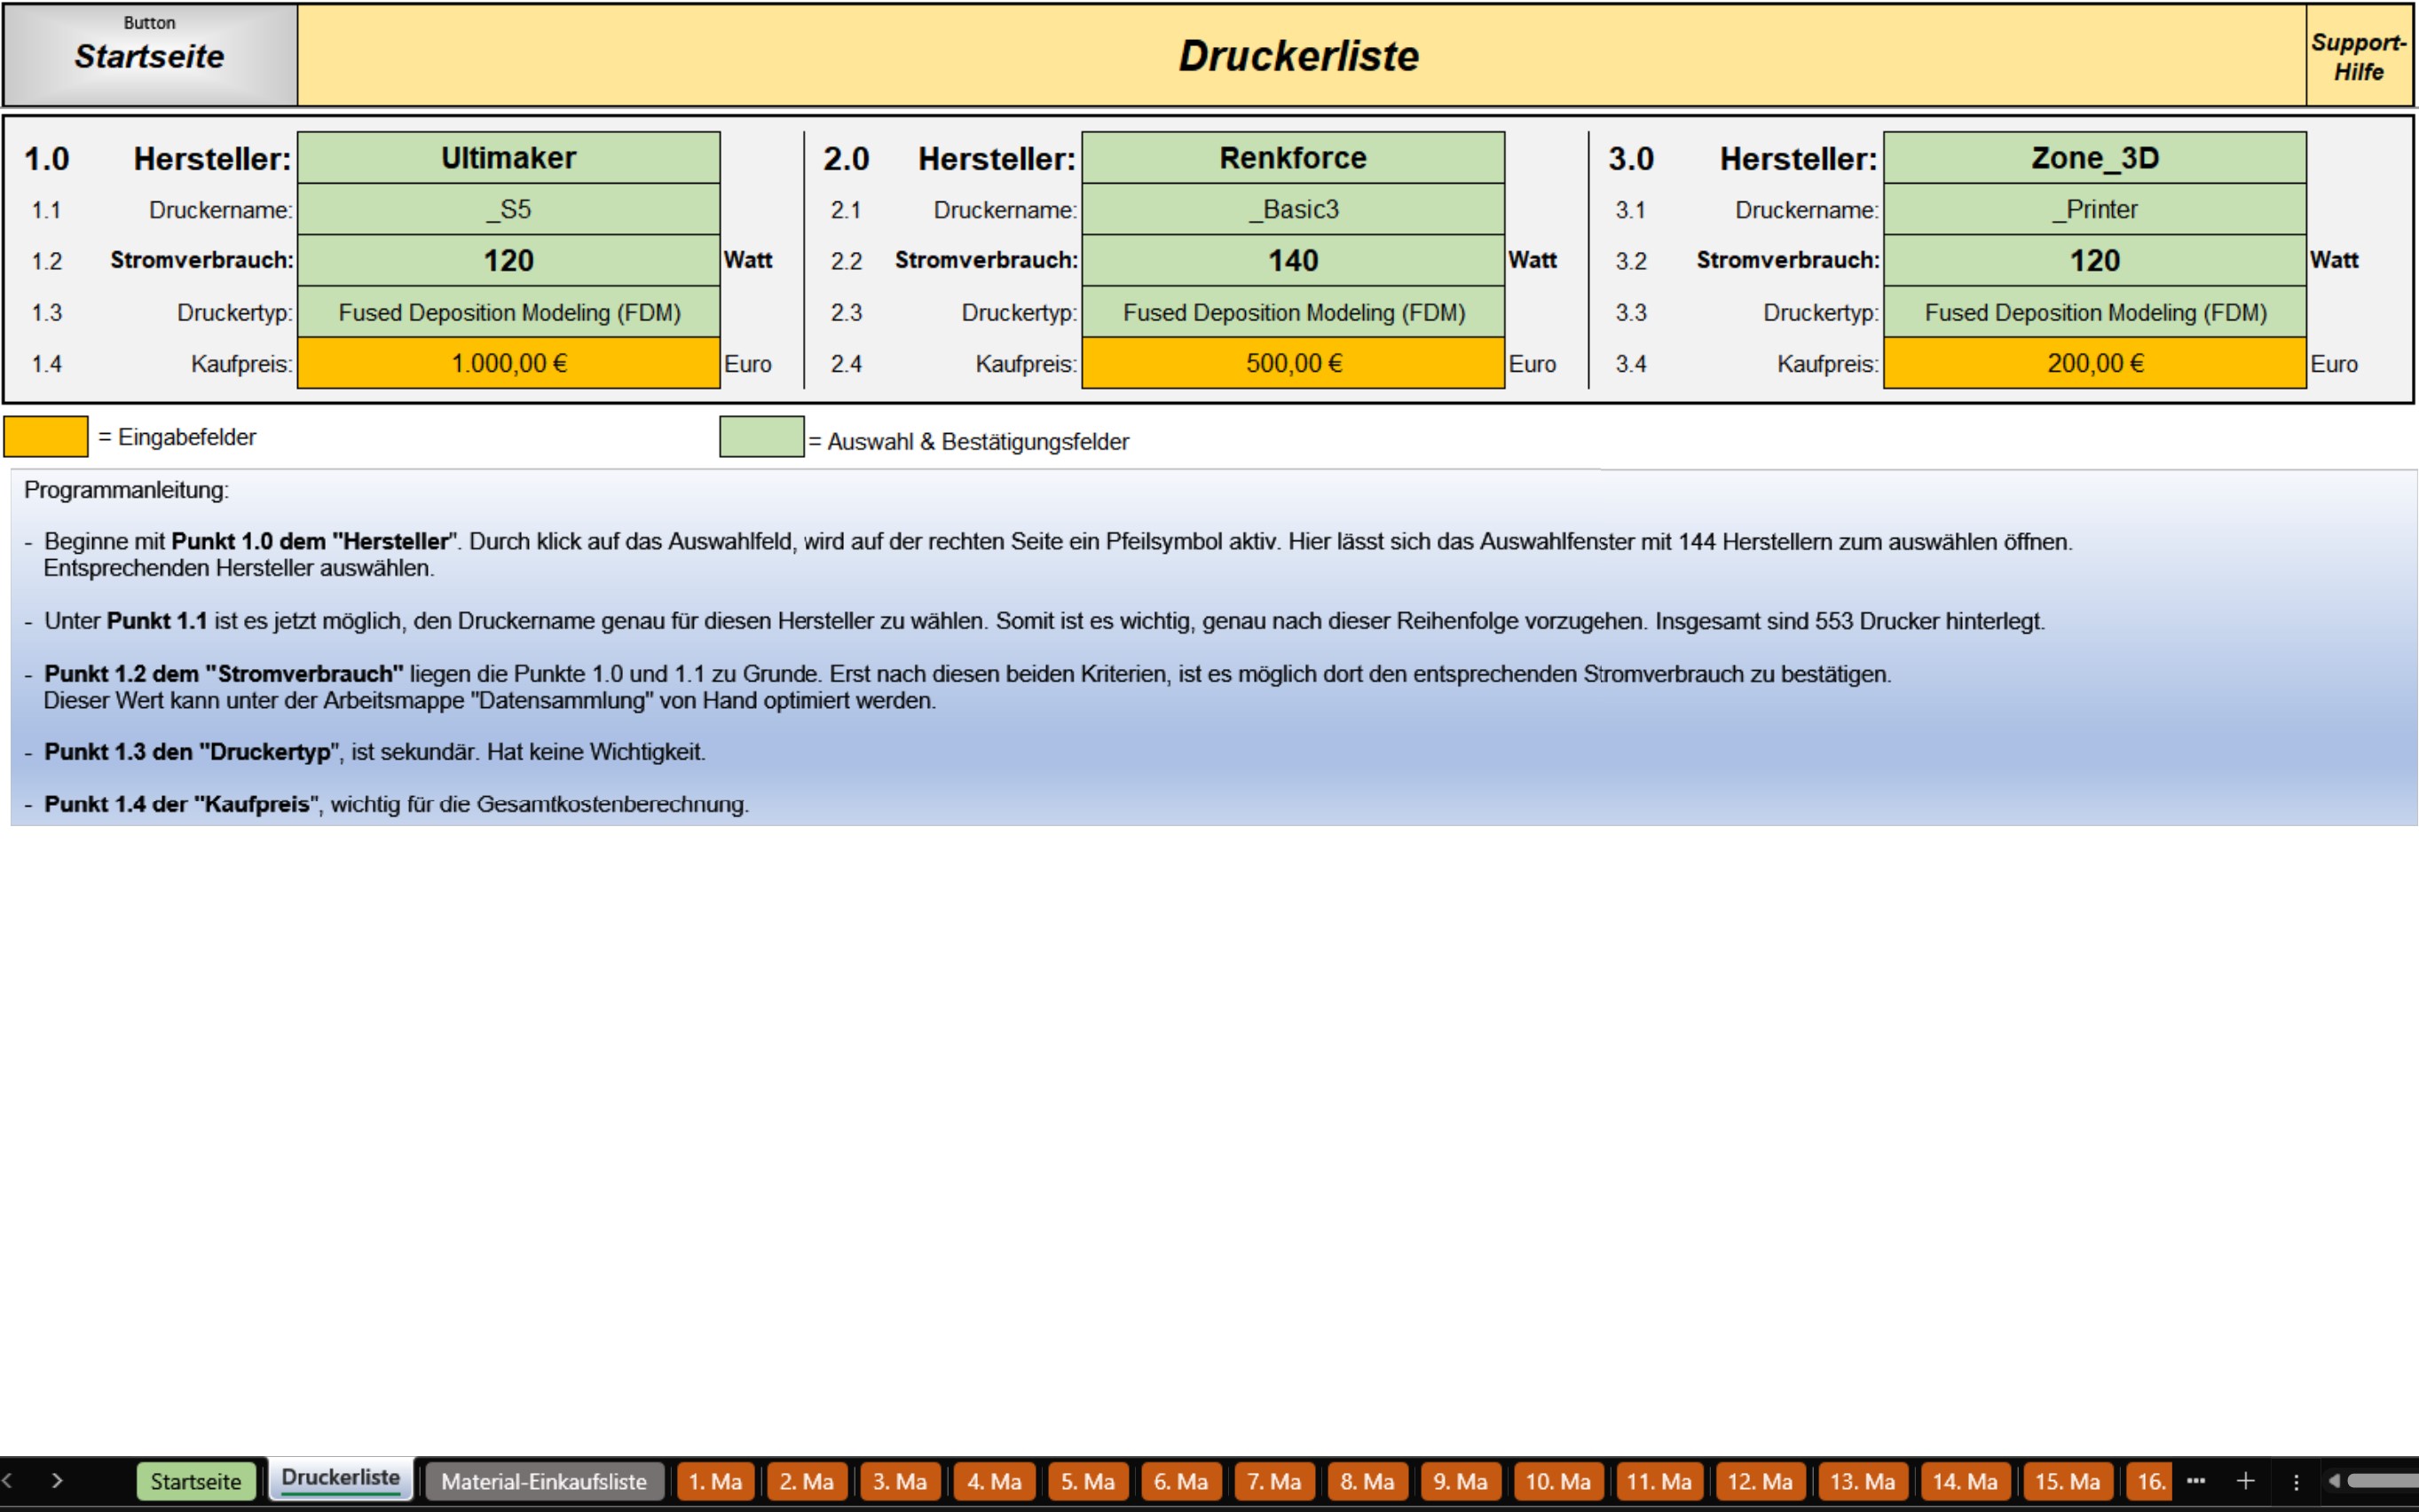The width and height of the screenshot is (2419, 1512).
Task: Select the Hersteller field showing Renkforce
Action: [x=1293, y=158]
